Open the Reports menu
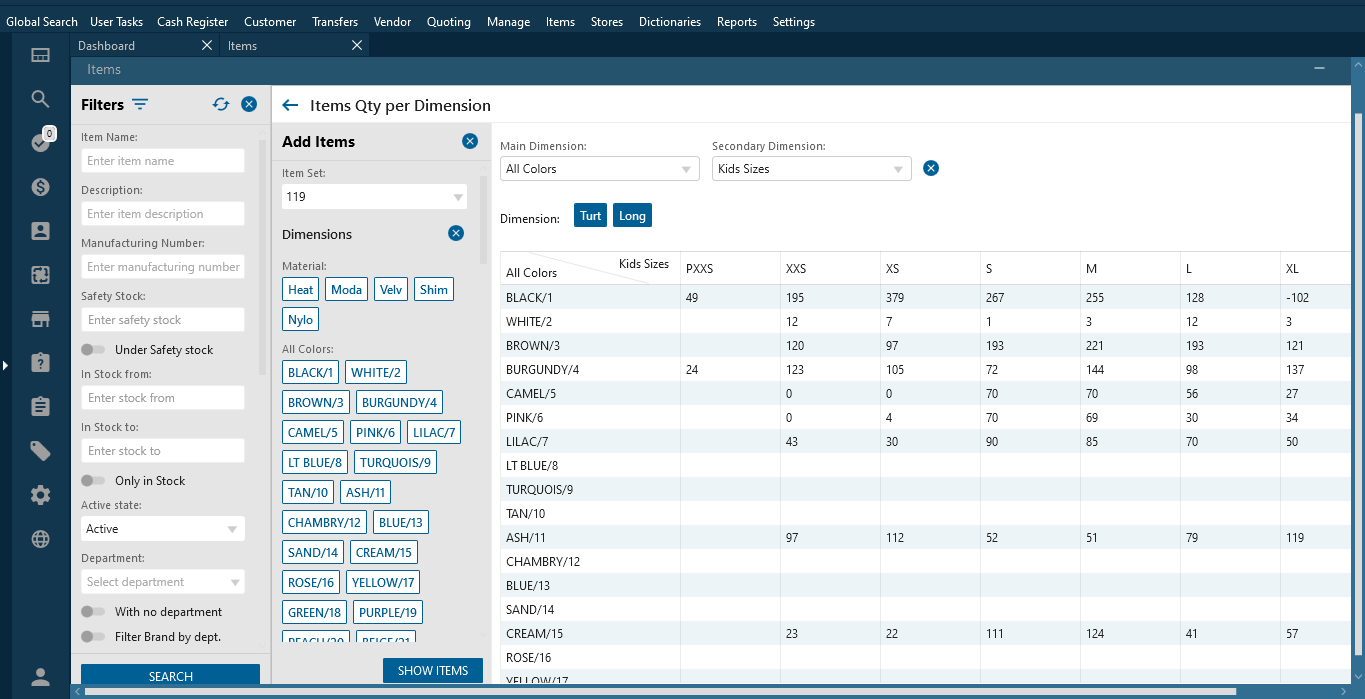This screenshot has width=1365, height=699. click(736, 22)
